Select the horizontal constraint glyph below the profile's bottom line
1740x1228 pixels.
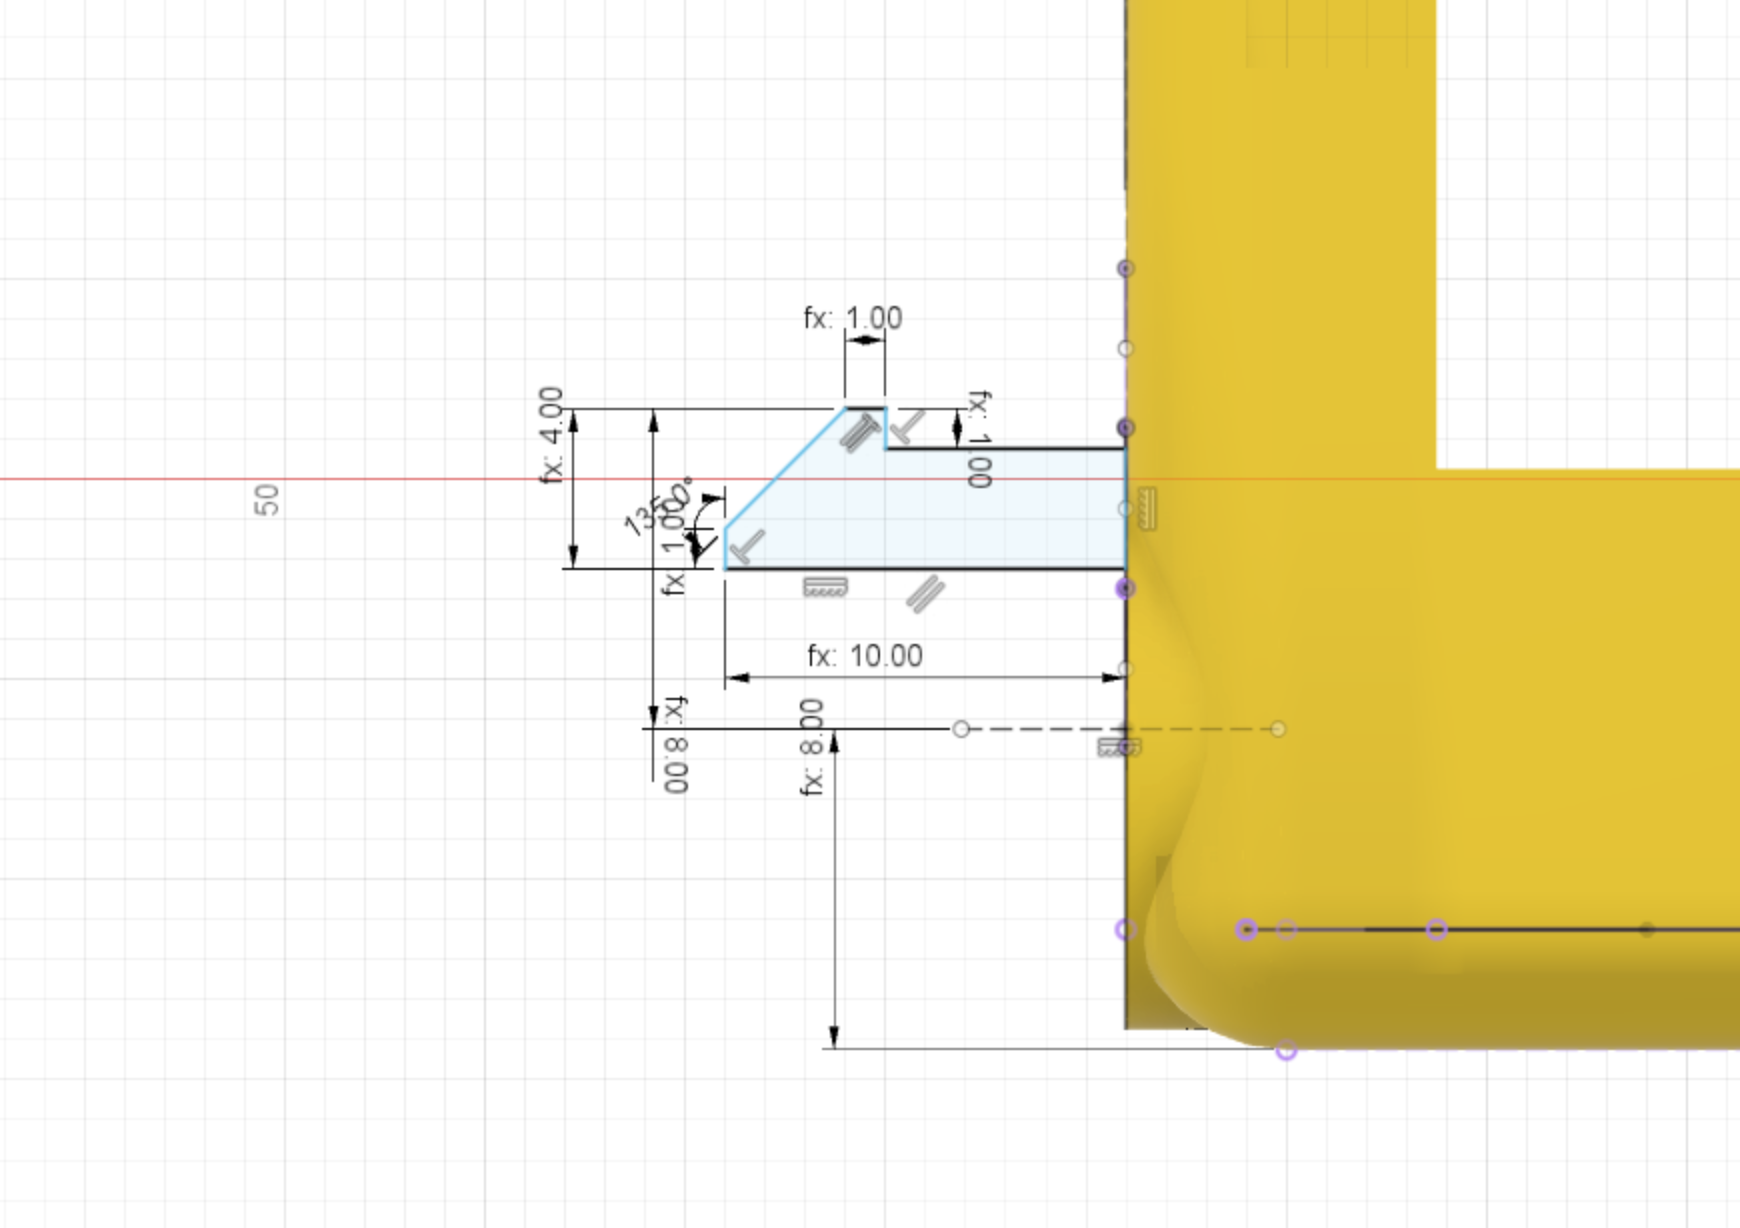pyautogui.click(x=826, y=587)
